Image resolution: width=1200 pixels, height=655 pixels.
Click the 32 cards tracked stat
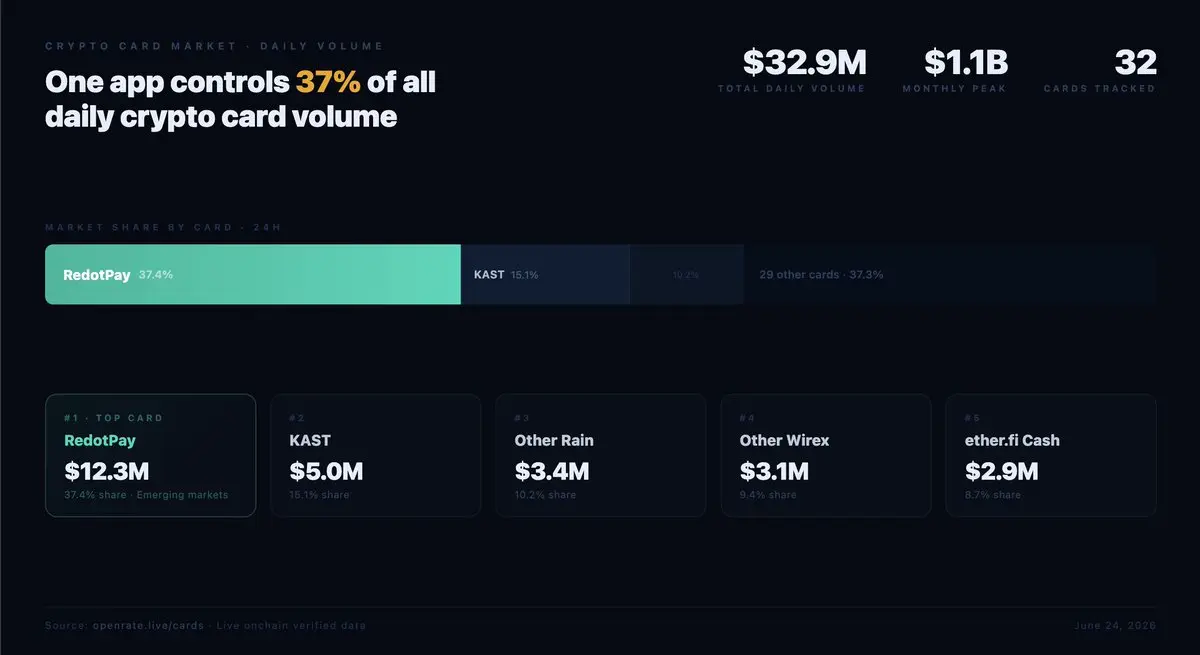point(1100,69)
